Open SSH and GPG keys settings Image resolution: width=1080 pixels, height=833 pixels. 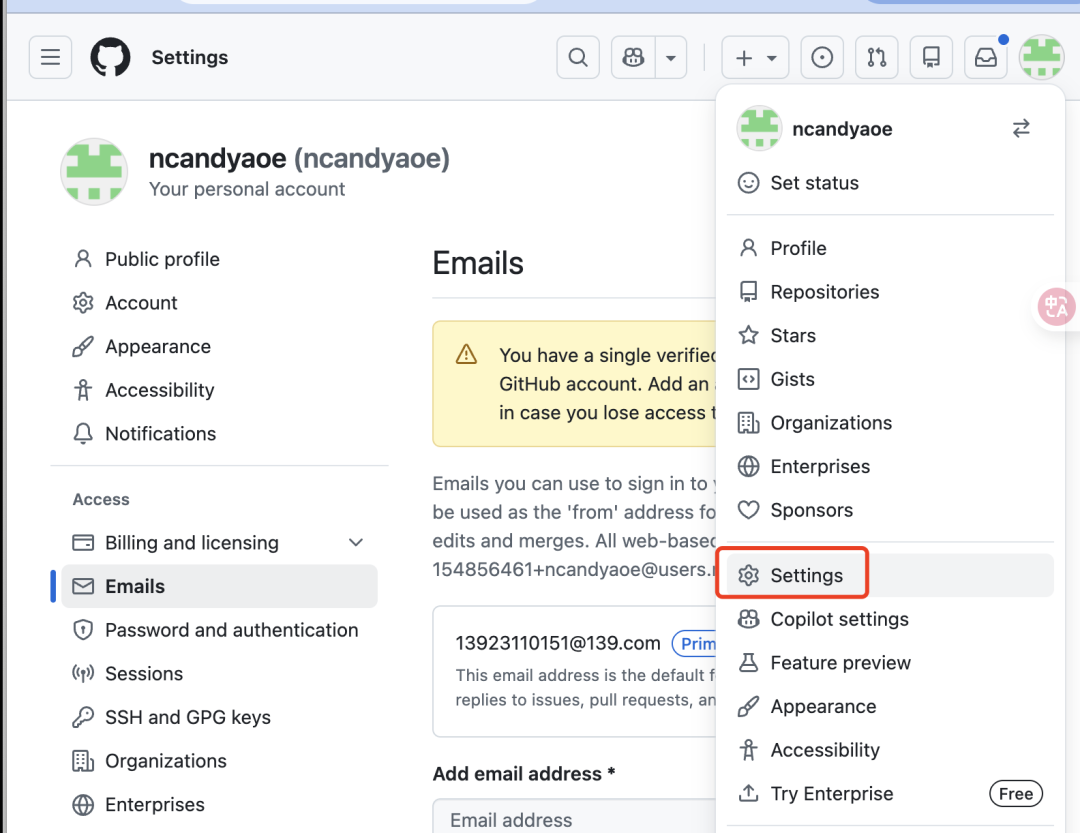187,717
